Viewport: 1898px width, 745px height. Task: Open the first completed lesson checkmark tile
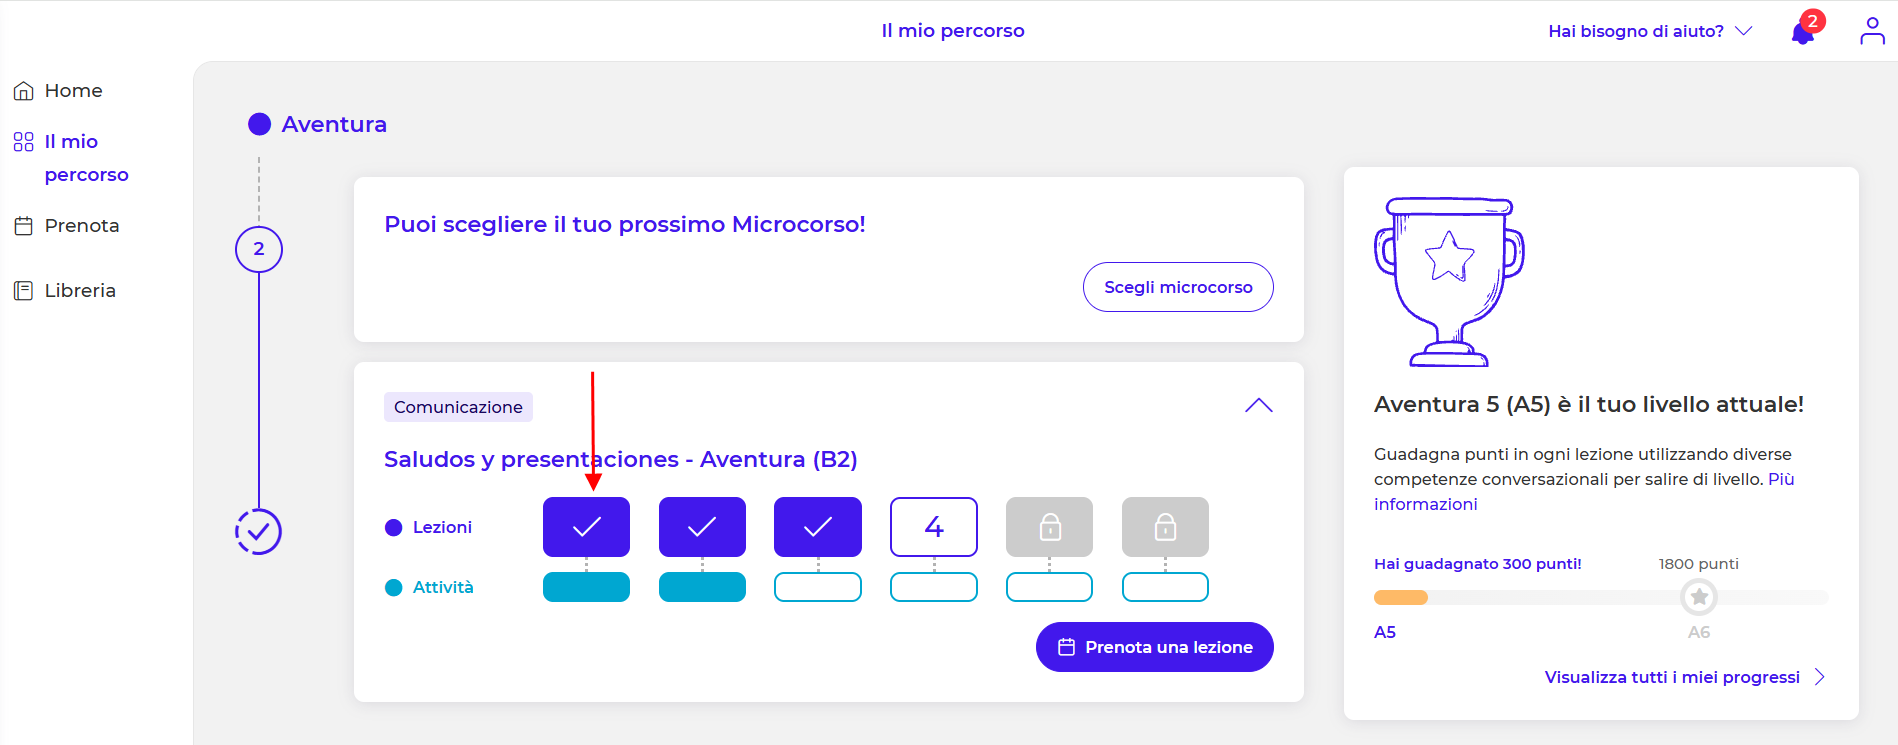[586, 527]
